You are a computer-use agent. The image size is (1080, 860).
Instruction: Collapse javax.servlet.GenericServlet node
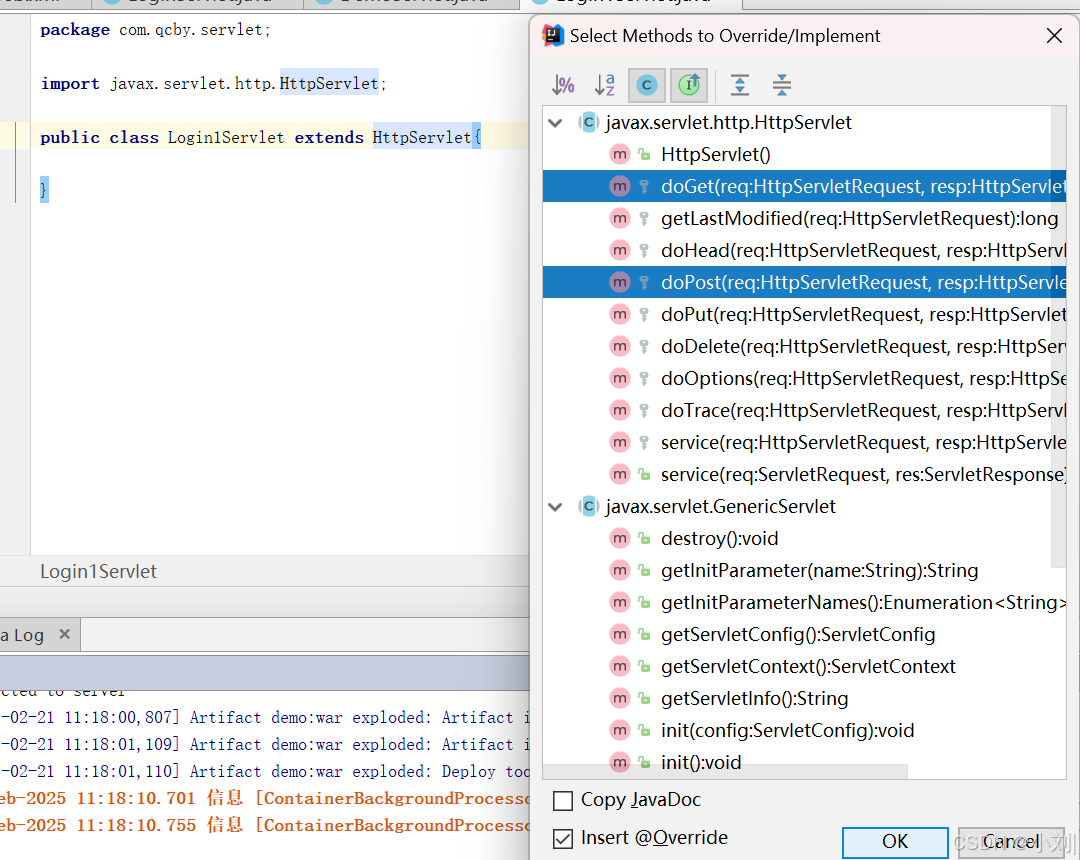pos(555,507)
